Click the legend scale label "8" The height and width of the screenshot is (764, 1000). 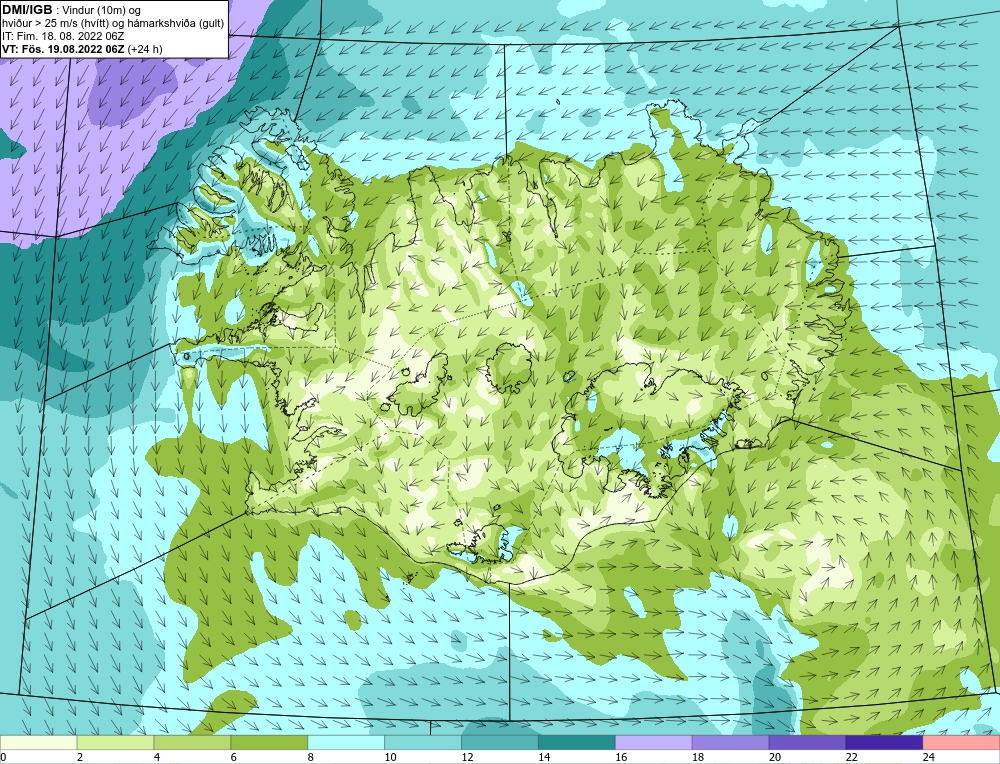pos(311,757)
